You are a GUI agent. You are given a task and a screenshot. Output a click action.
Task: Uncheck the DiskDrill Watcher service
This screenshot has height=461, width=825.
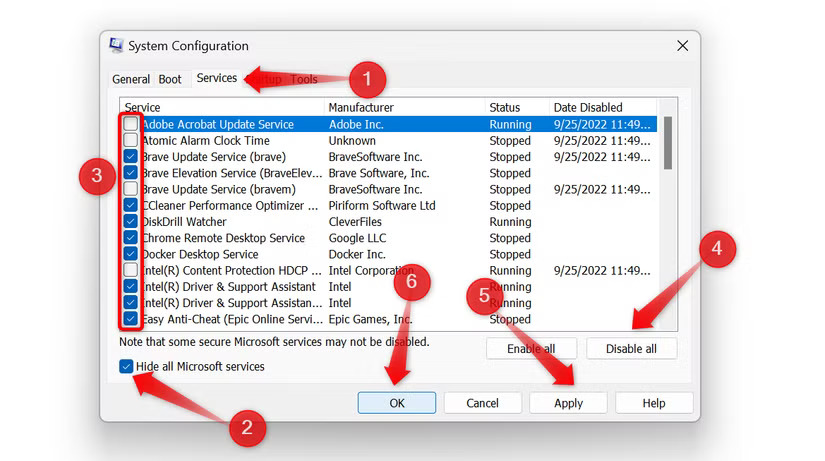coord(131,222)
